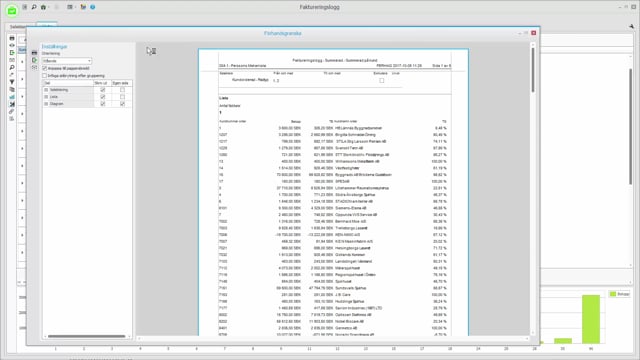The height and width of the screenshot is (360, 640).
Task: Click the green export icon in the preview dialog
Action: (34, 60)
